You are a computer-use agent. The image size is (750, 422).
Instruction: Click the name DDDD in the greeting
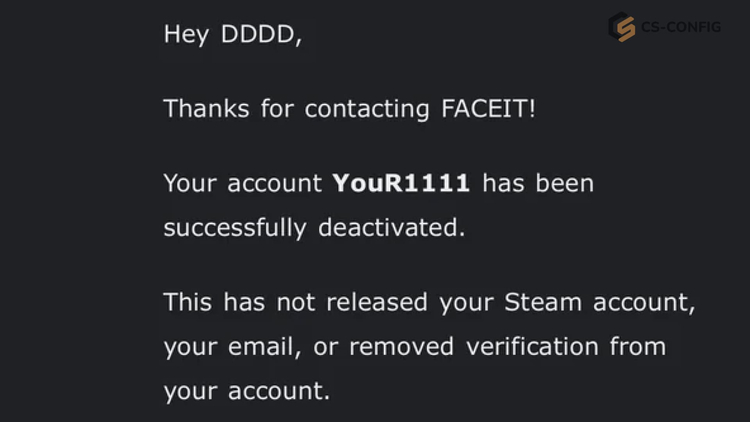[261, 34]
